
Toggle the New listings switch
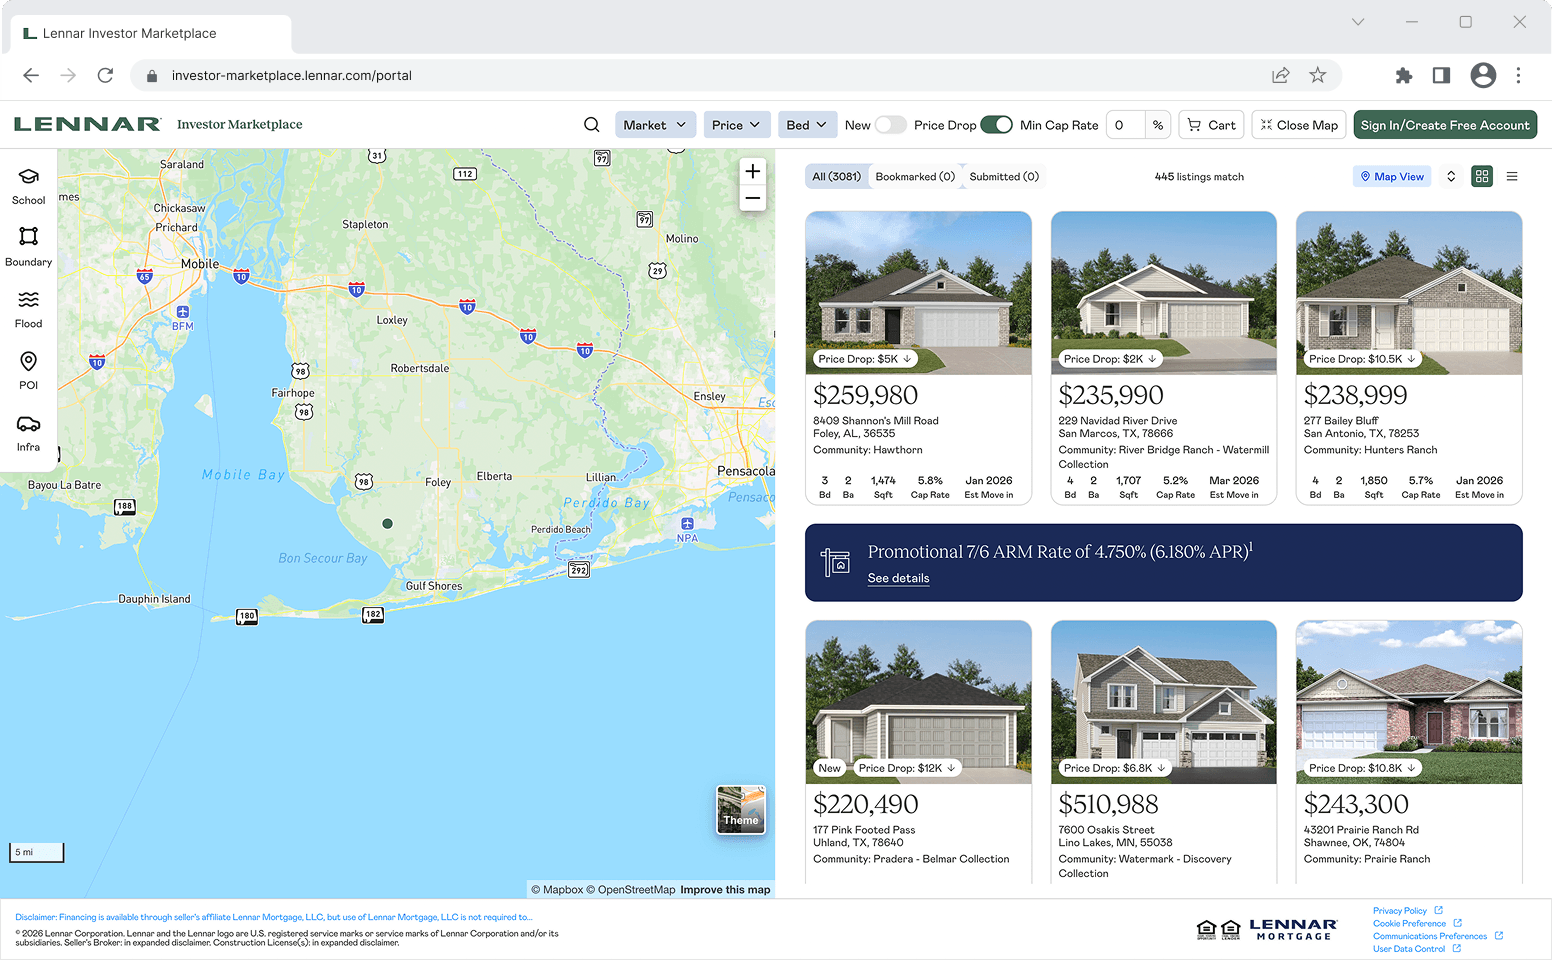point(890,125)
